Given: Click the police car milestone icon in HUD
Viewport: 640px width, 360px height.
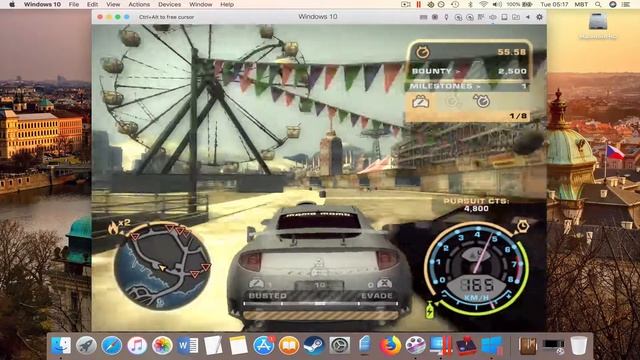Looking at the screenshot, I should [x=420, y=101].
